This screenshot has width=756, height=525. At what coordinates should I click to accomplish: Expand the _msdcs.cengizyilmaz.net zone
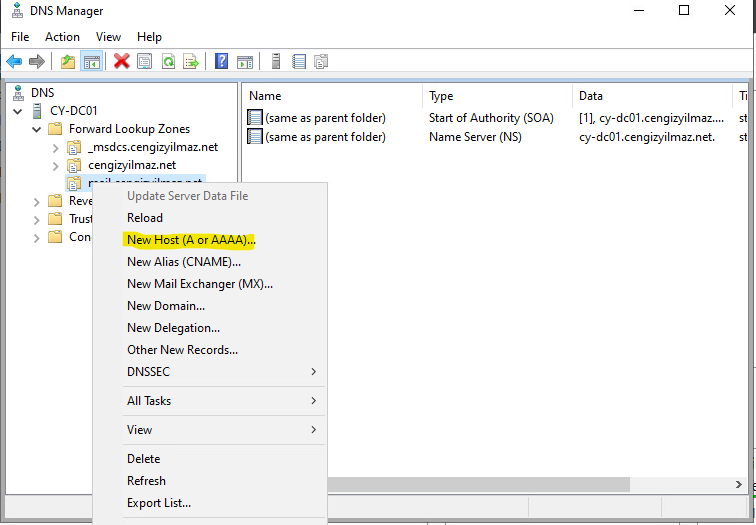[56, 147]
